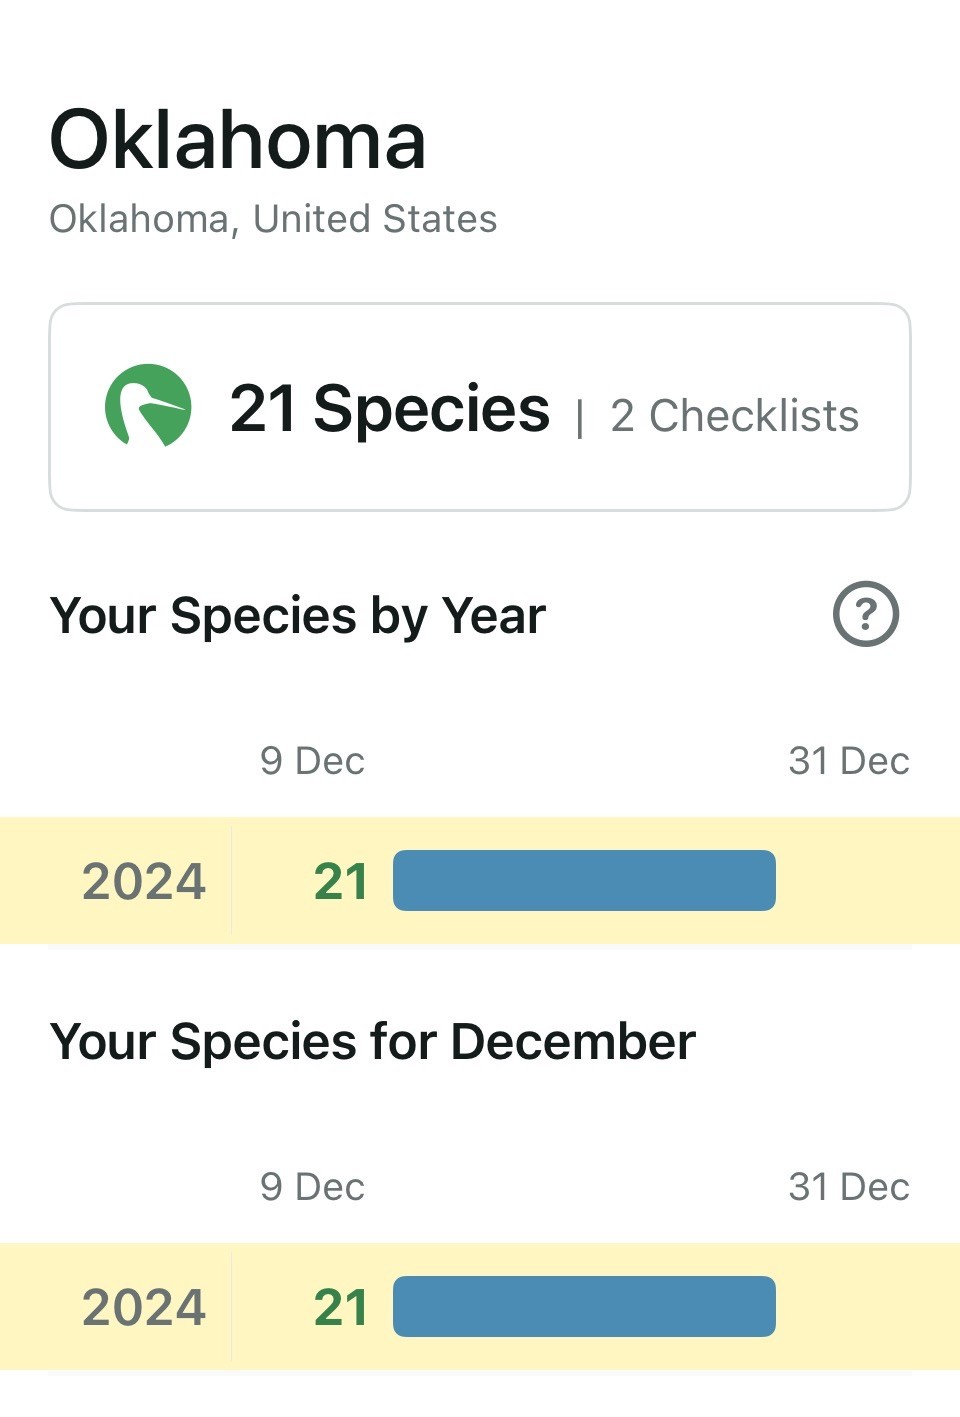Open the 2 Checklists link
This screenshot has width=960, height=1417.
pos(734,416)
